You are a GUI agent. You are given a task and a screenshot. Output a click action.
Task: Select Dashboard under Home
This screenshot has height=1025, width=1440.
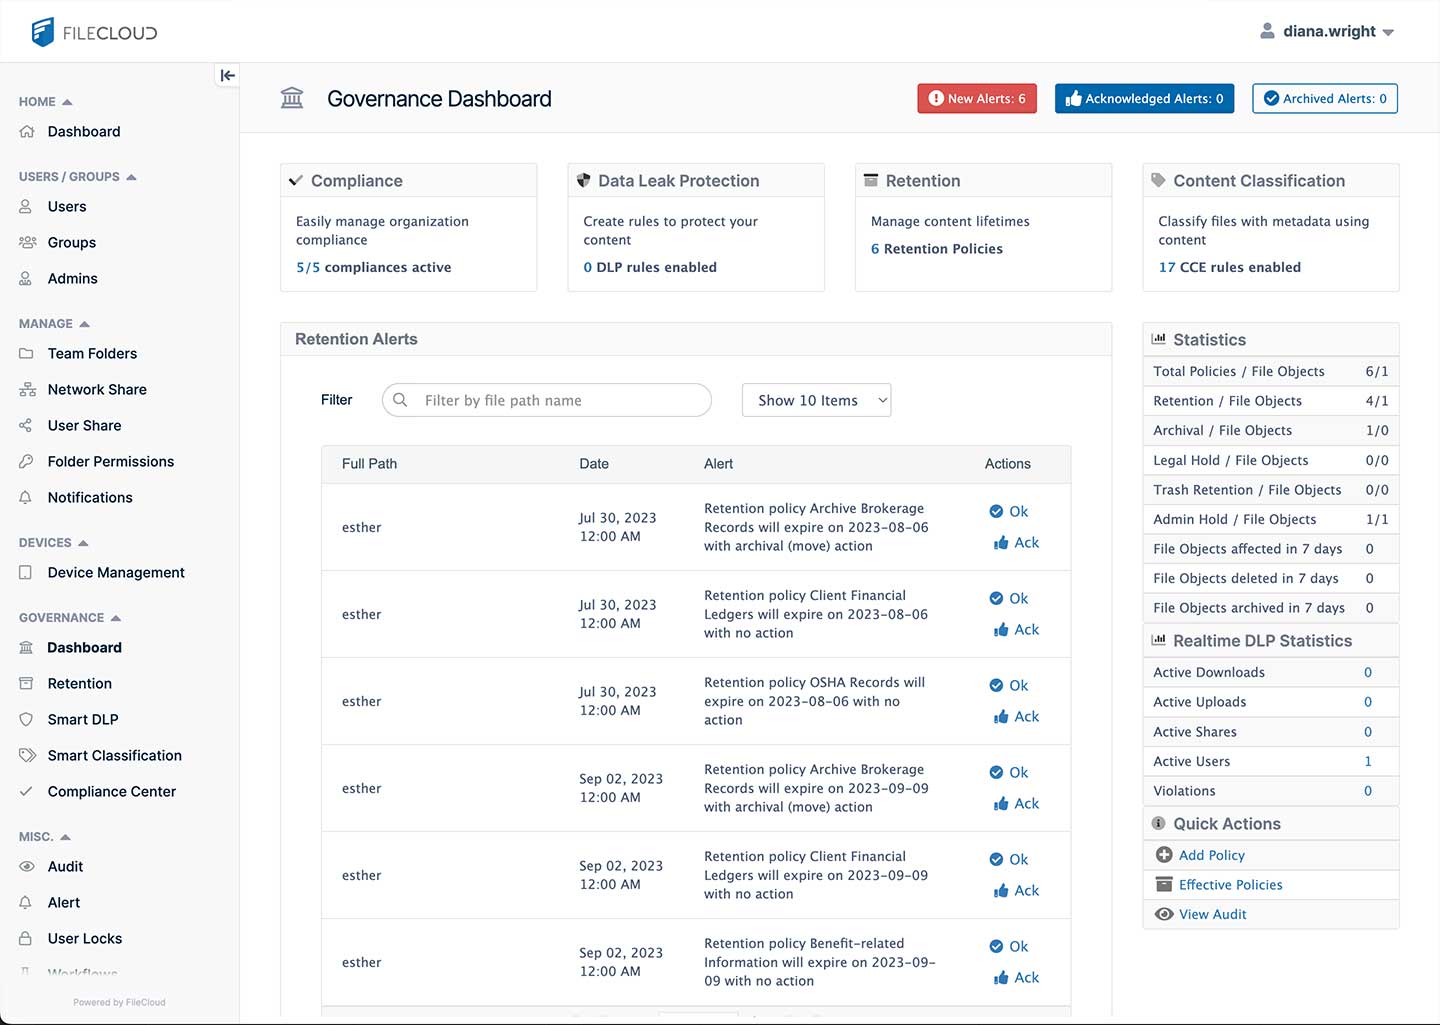pyautogui.click(x=83, y=131)
